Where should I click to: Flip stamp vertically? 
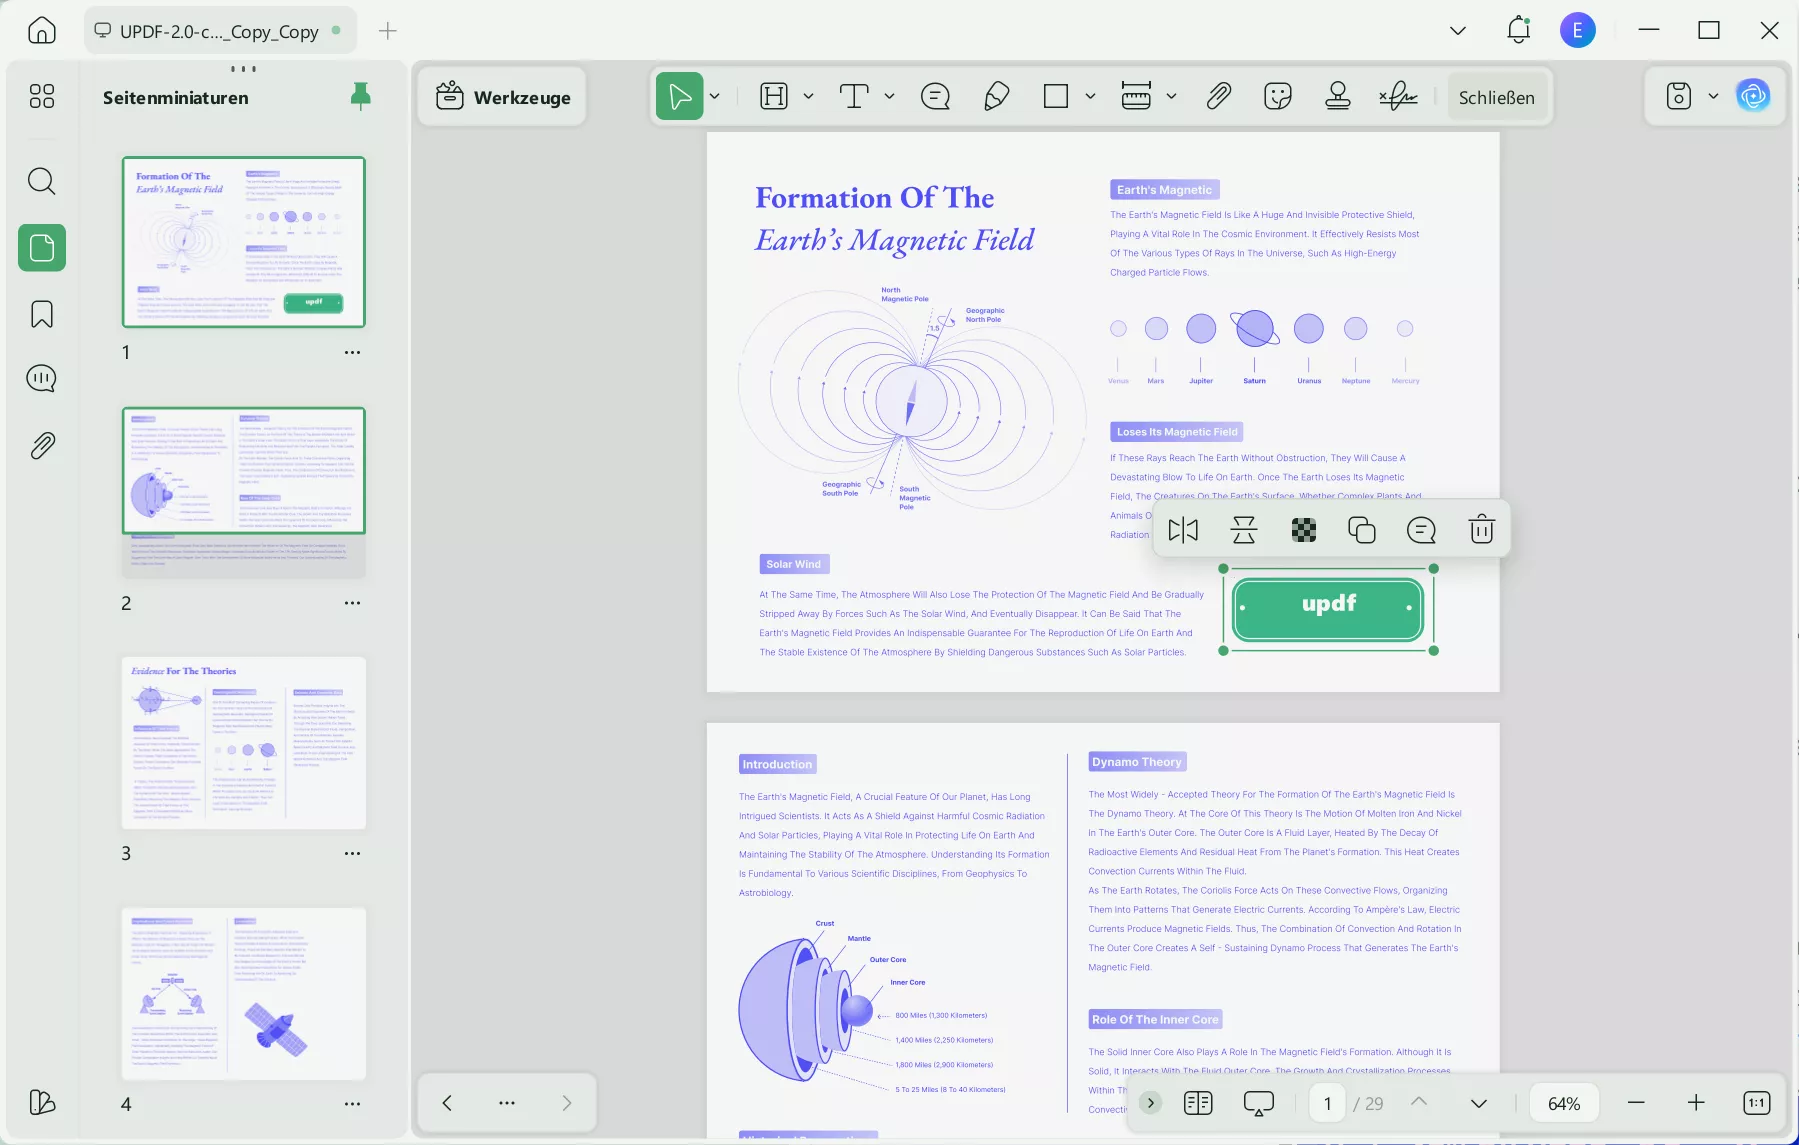tap(1244, 530)
